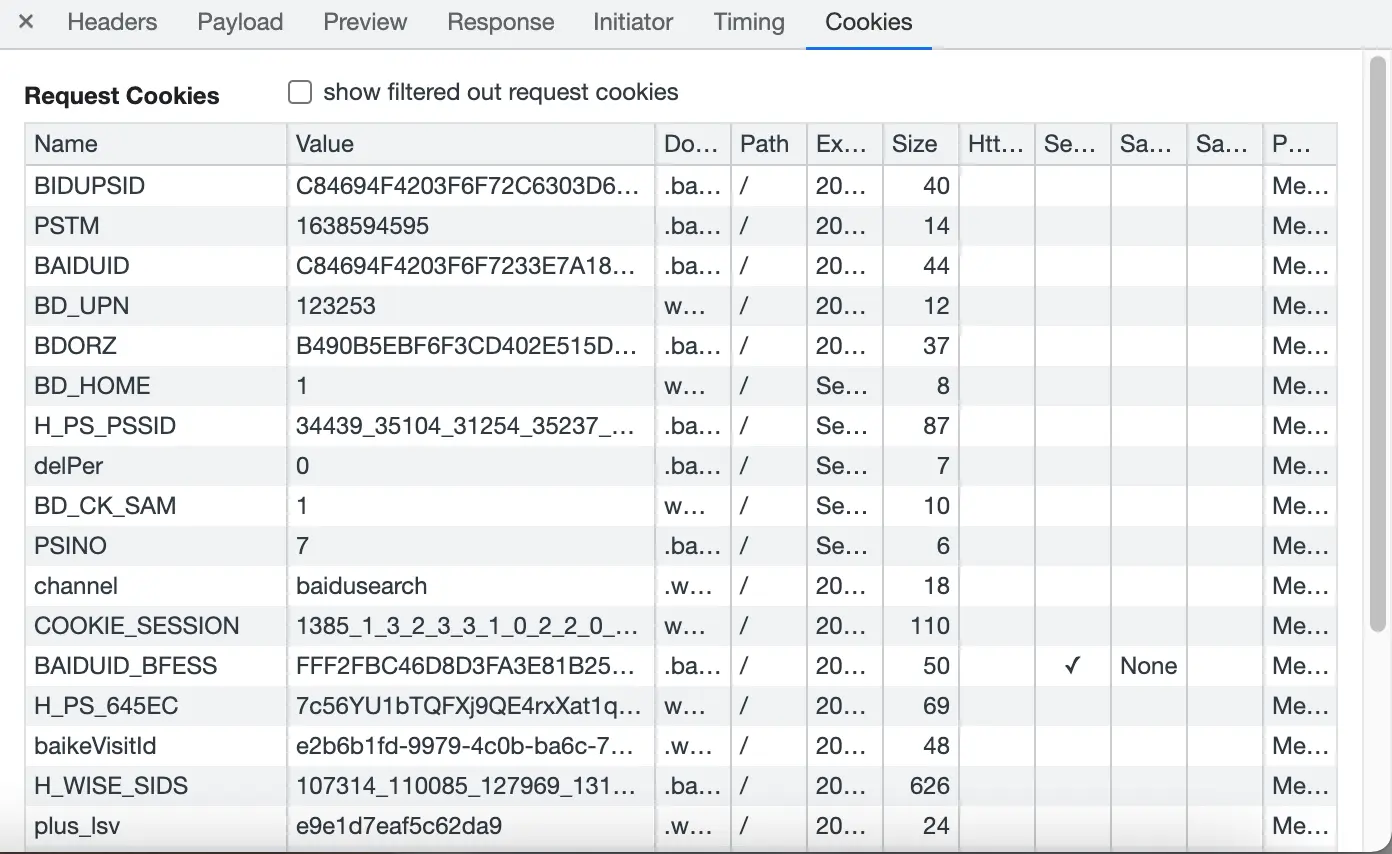Select the delPer cookie name
The image size is (1392, 854).
coord(68,466)
